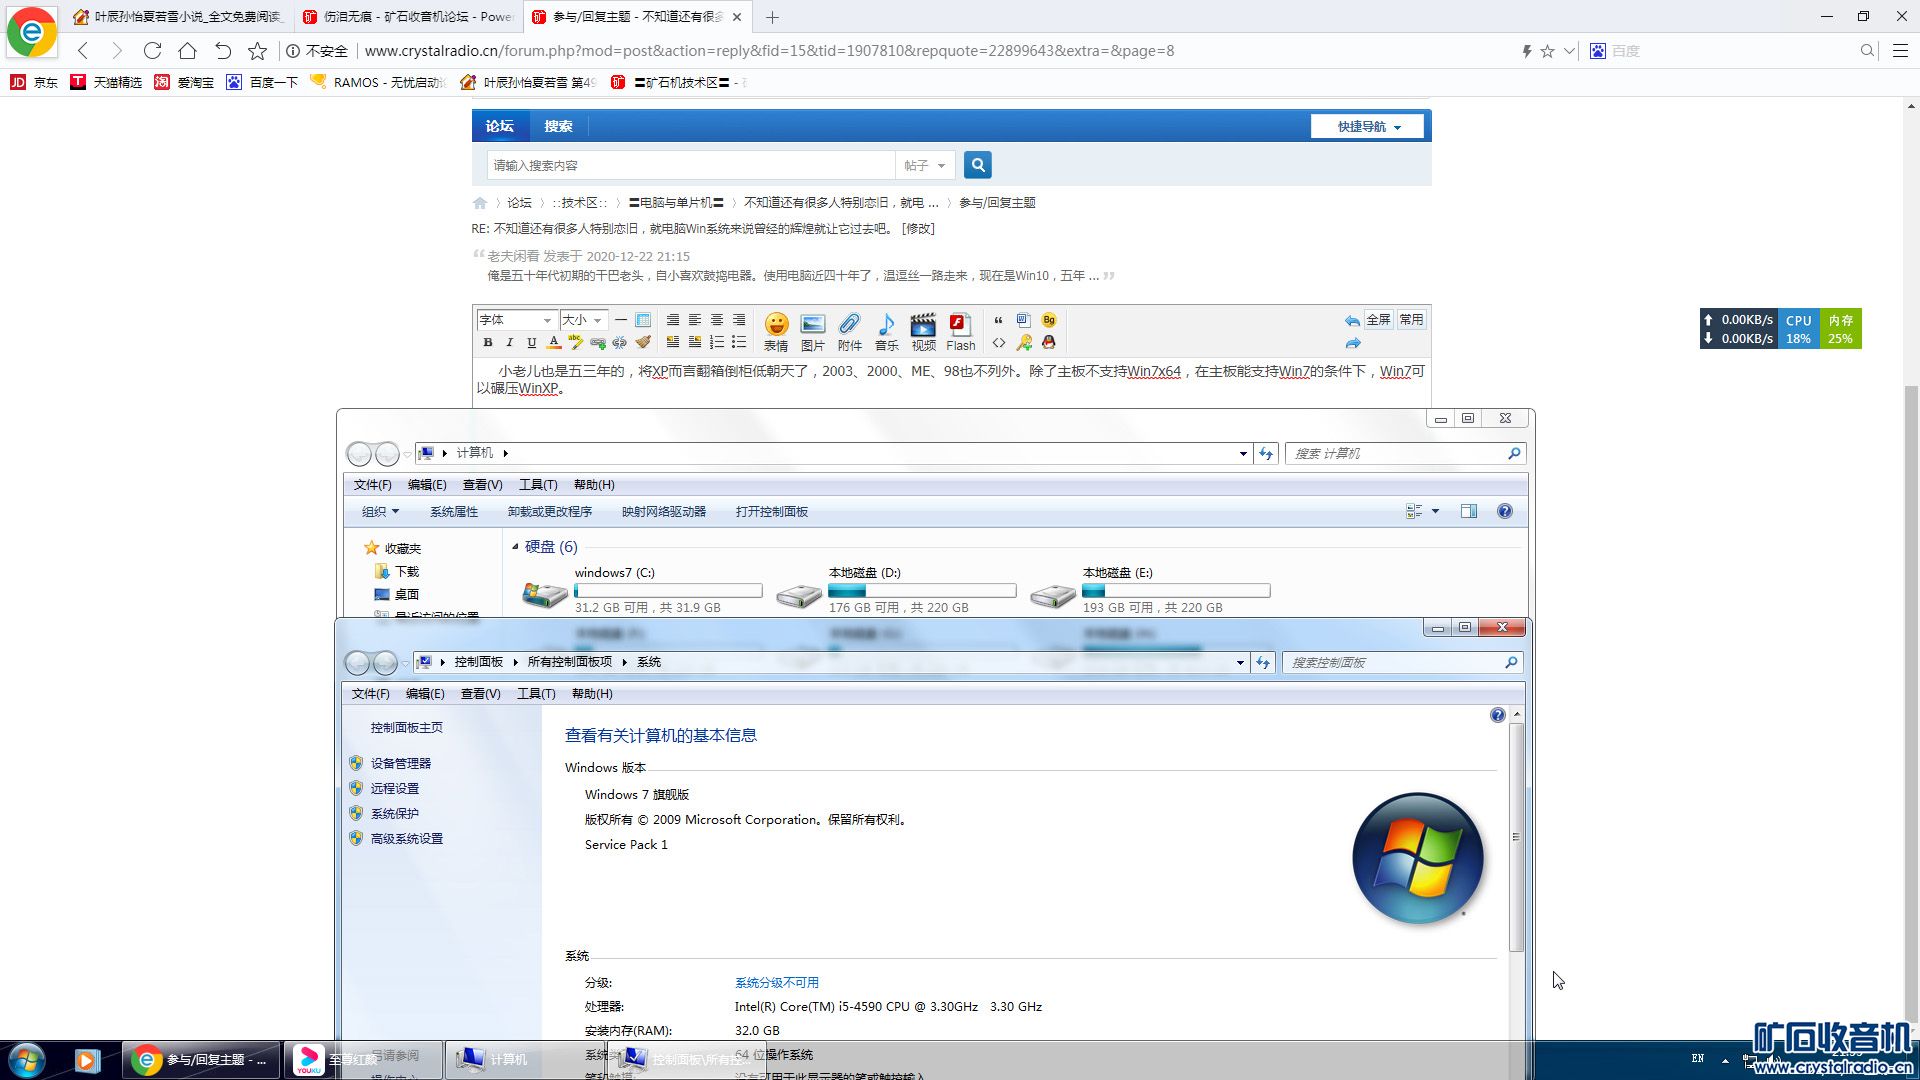Open the 工具(T) menu in System window
This screenshot has height=1080, width=1920.
[536, 693]
